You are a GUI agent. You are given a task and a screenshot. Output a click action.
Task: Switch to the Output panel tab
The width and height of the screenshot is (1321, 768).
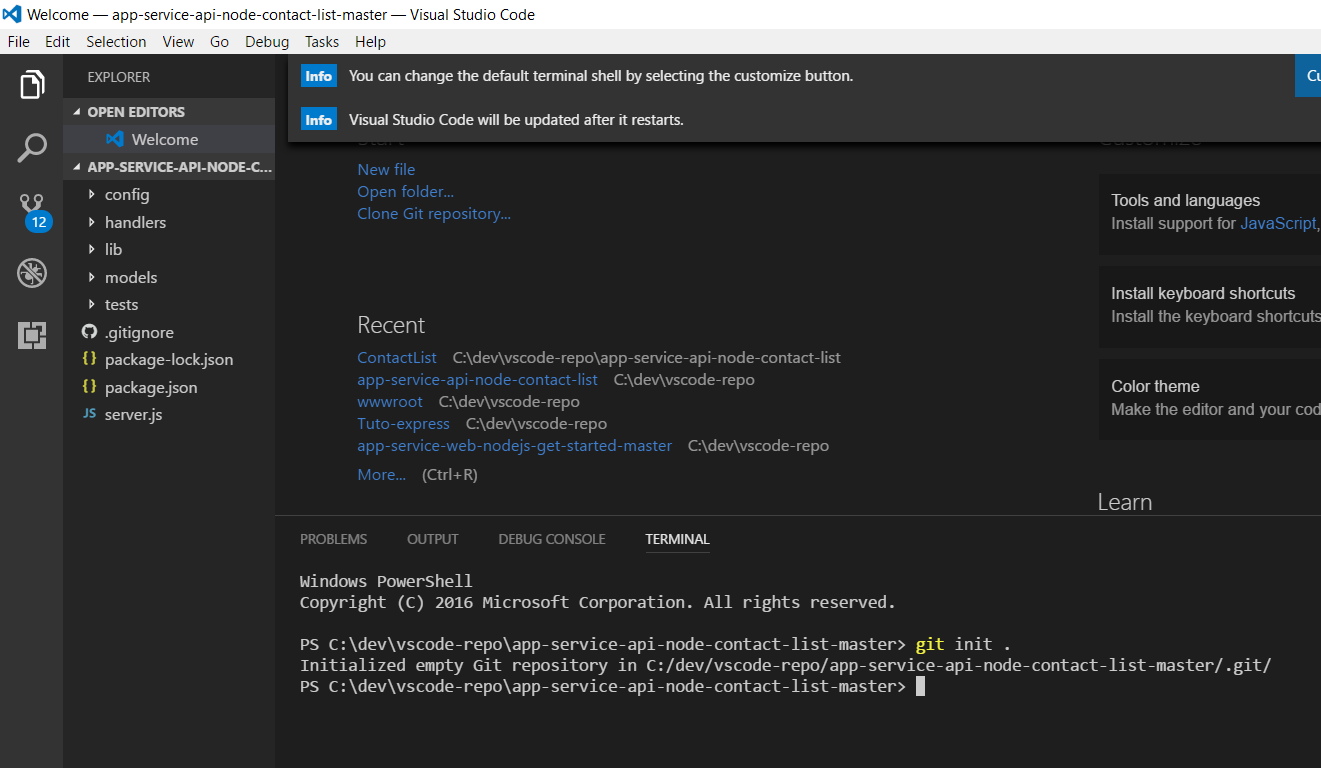point(433,539)
